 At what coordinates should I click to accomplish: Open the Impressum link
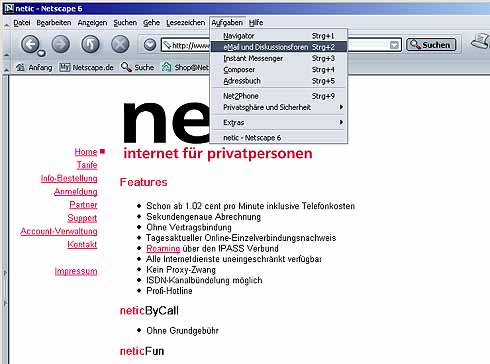(x=76, y=271)
